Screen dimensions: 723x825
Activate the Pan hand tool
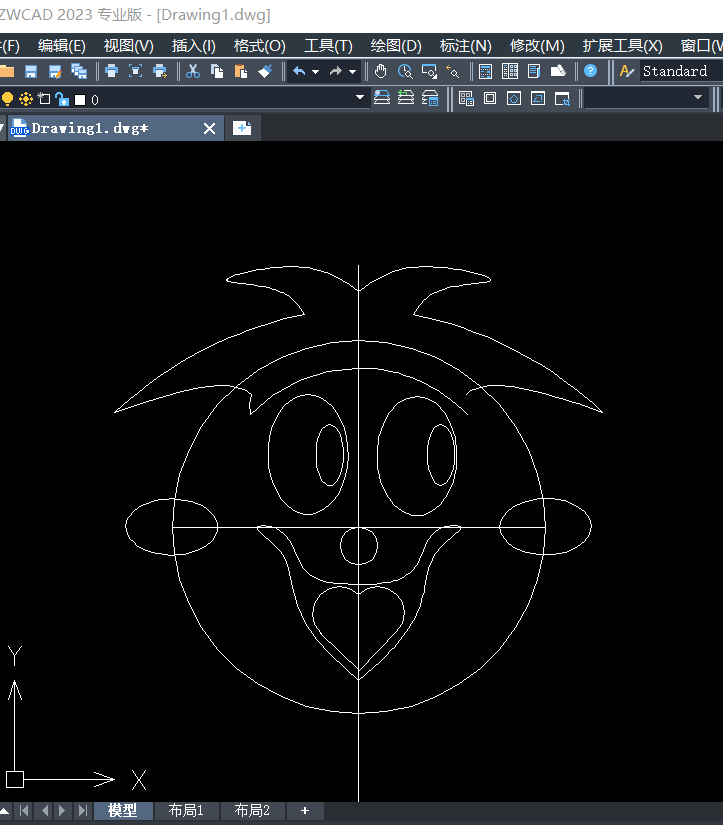click(380, 71)
